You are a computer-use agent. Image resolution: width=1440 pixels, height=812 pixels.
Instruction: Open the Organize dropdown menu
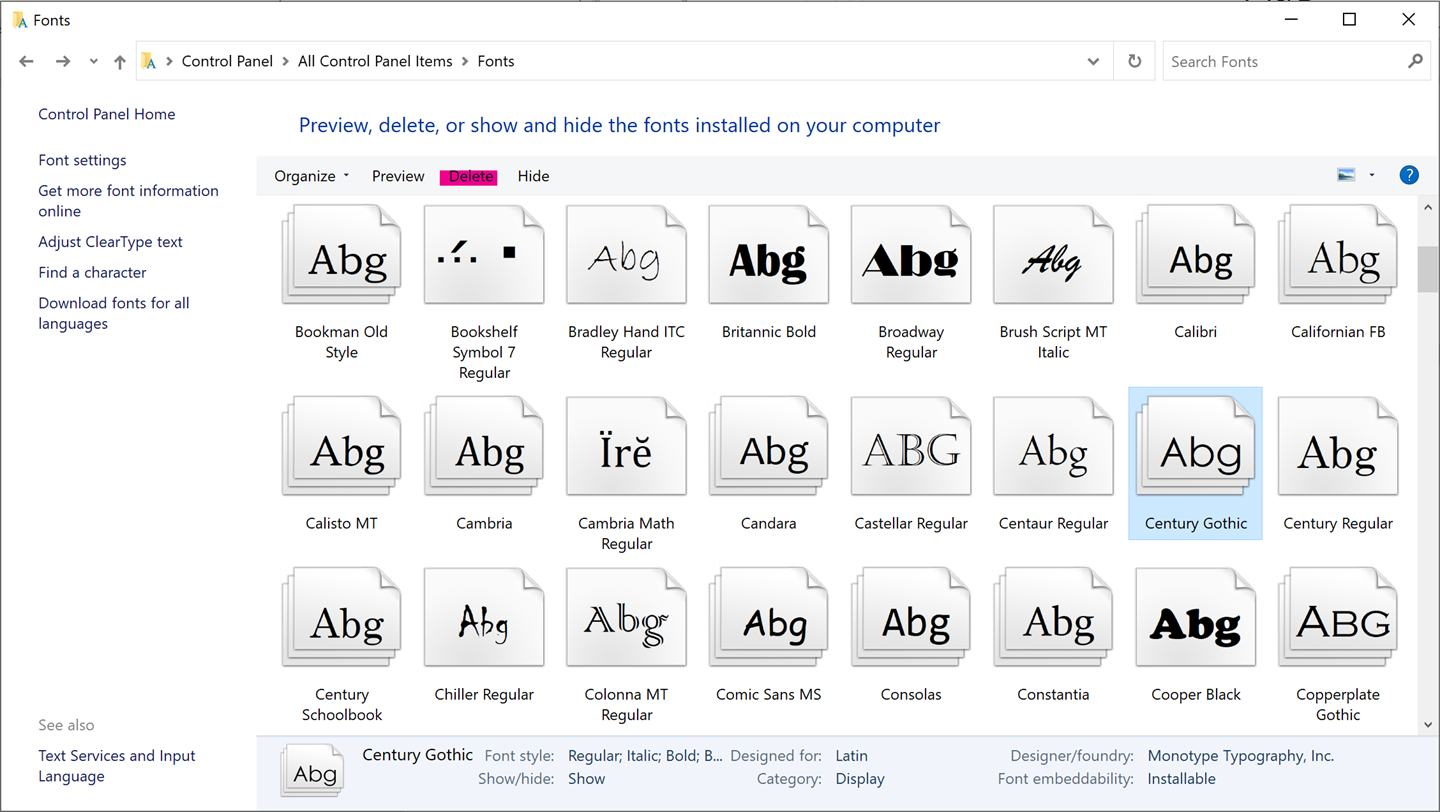312,176
